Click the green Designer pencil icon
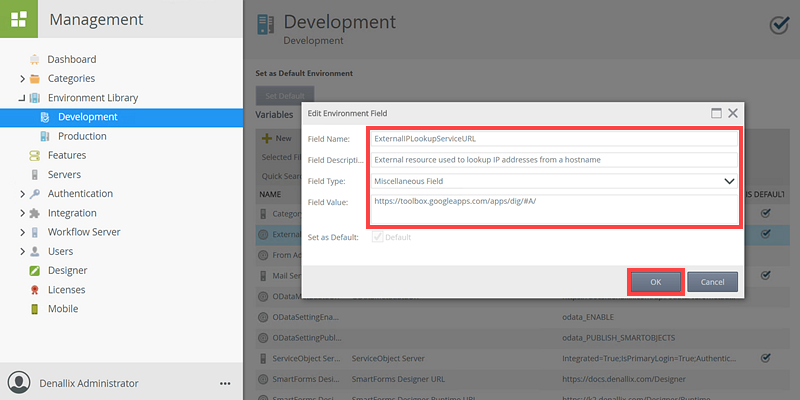 click(x=35, y=270)
